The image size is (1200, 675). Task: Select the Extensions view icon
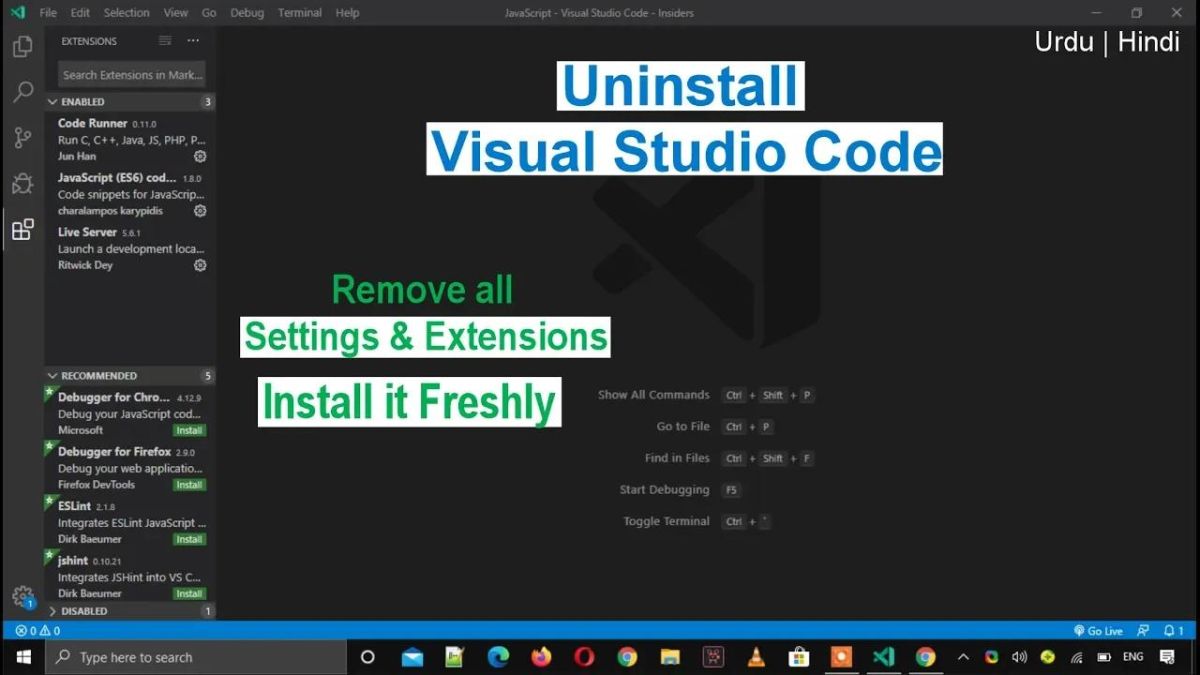(x=22, y=230)
